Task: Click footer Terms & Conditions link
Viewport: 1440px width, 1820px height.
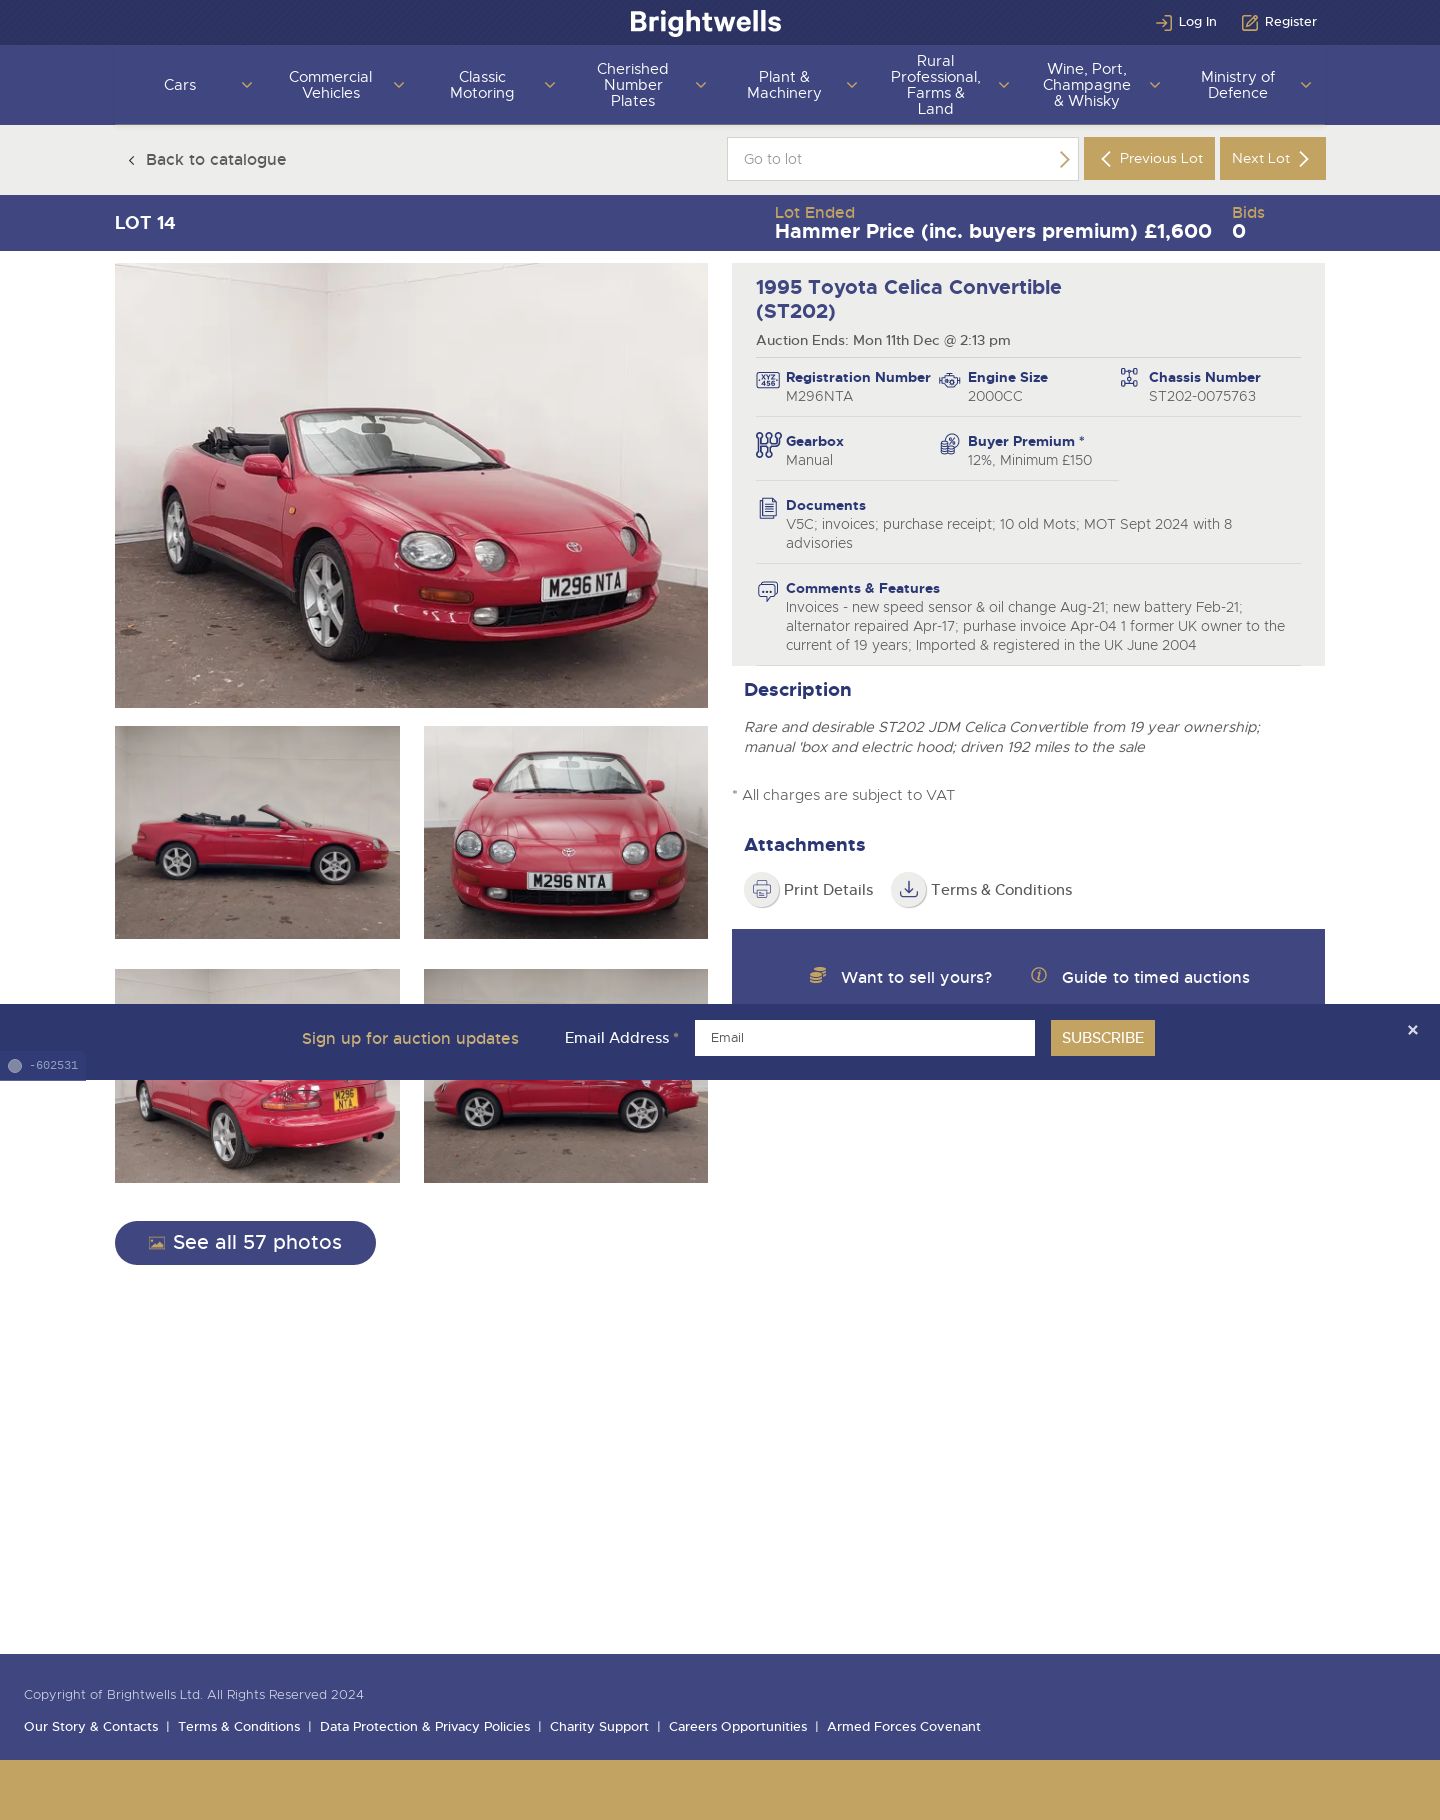Action: [x=239, y=1727]
